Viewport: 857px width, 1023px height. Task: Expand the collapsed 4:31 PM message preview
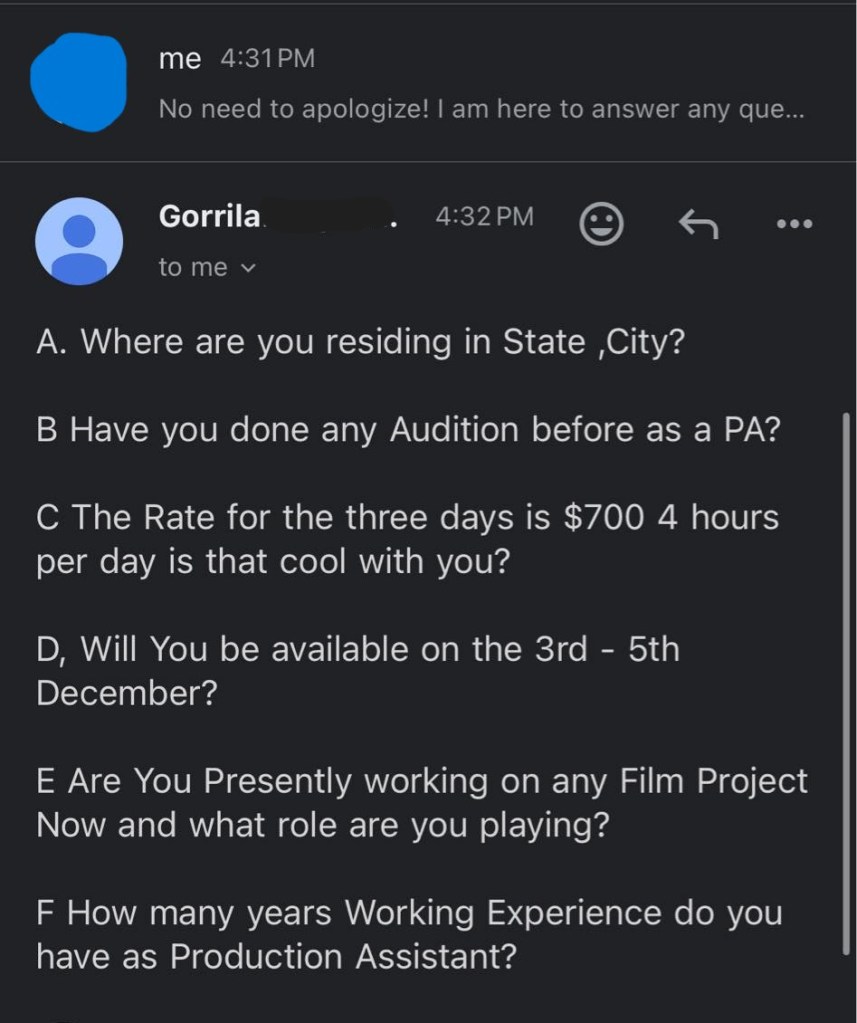point(482,109)
